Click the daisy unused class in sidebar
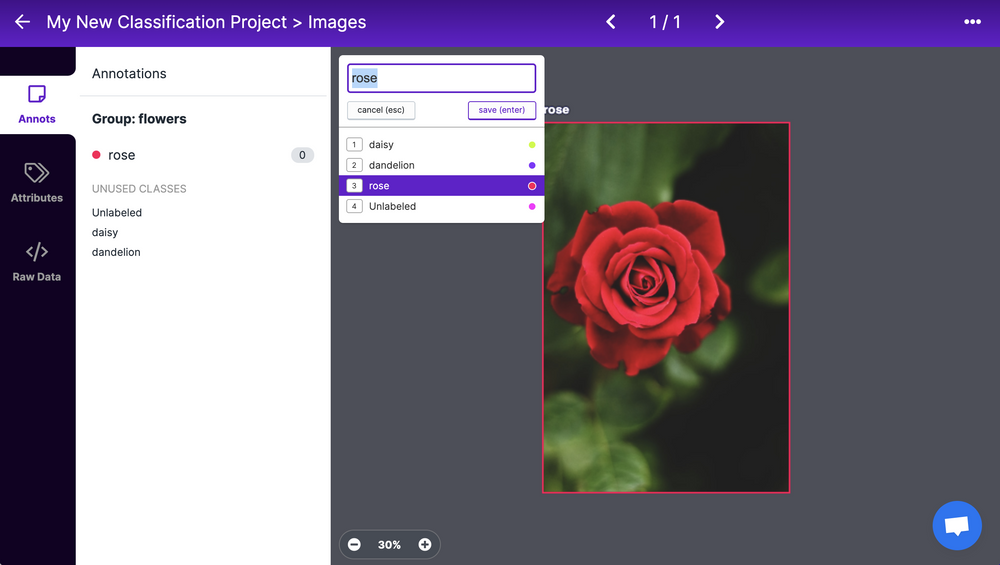 click(105, 232)
